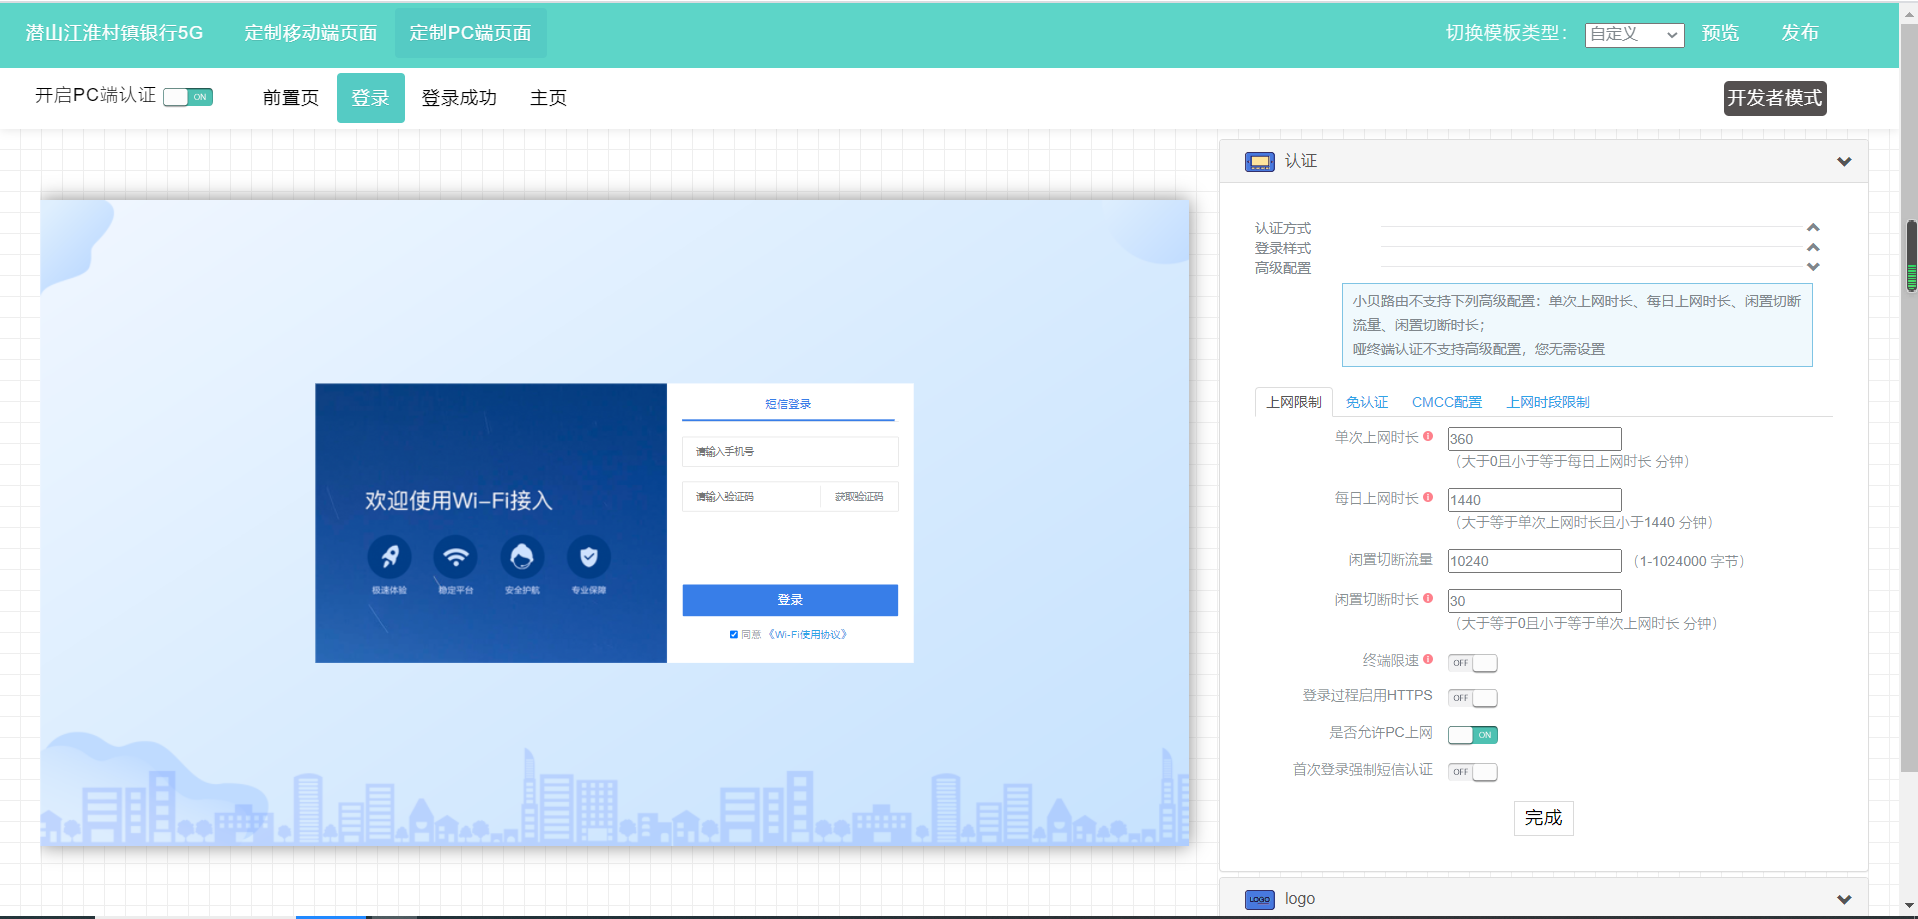The height and width of the screenshot is (919, 1918).
Task: Open the 切换模板类型 dropdown
Action: (1634, 35)
